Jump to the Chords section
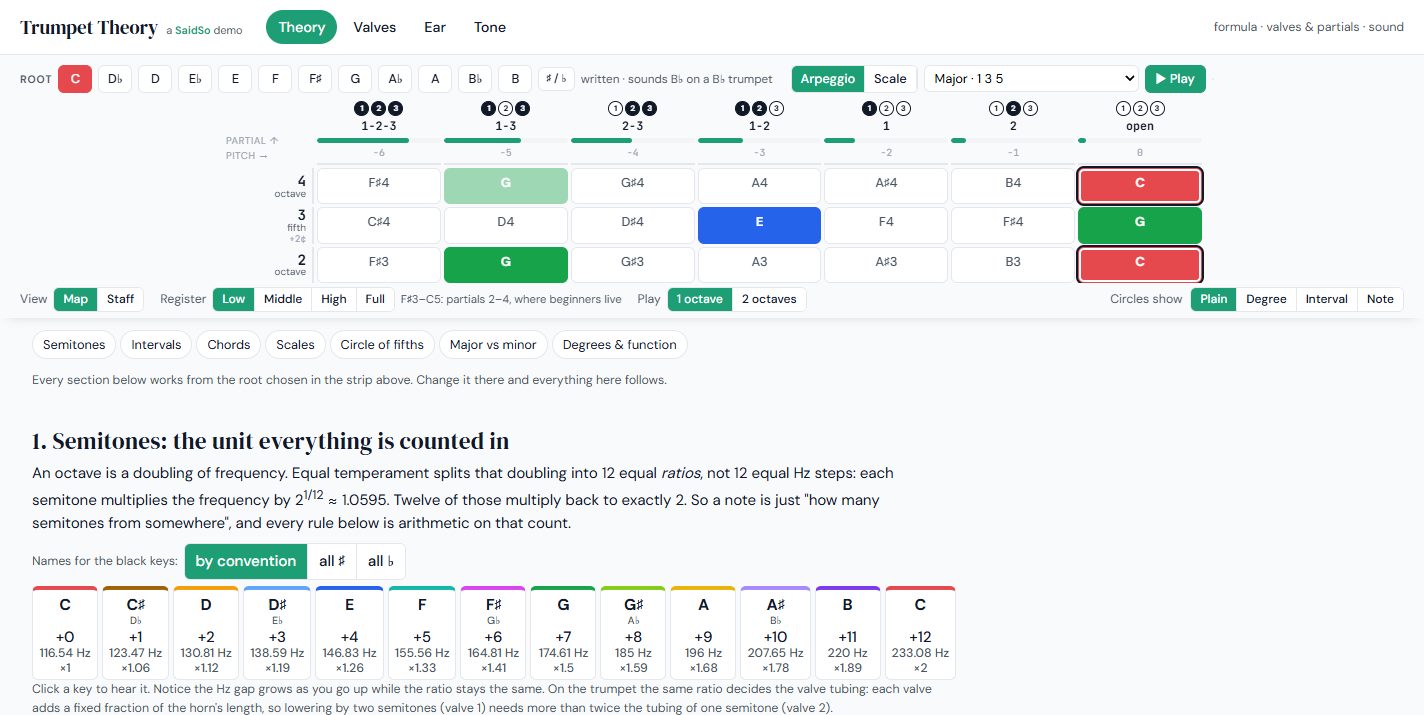1424x715 pixels. (229, 345)
